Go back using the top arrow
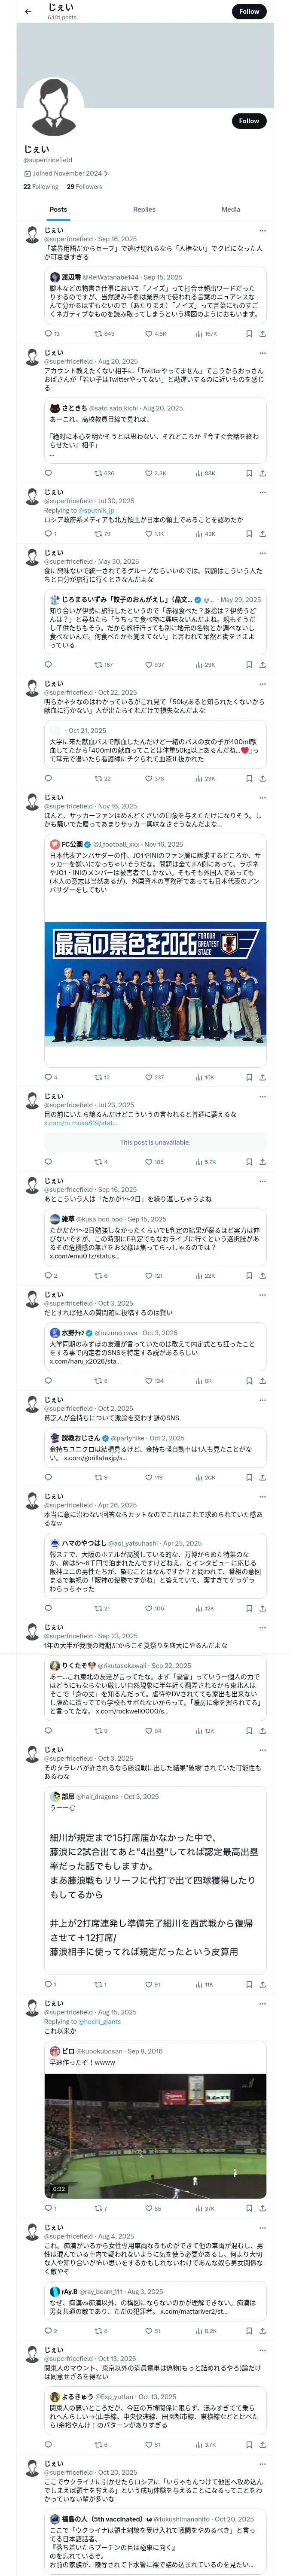Screen dimensions: 290x2576 28,11
